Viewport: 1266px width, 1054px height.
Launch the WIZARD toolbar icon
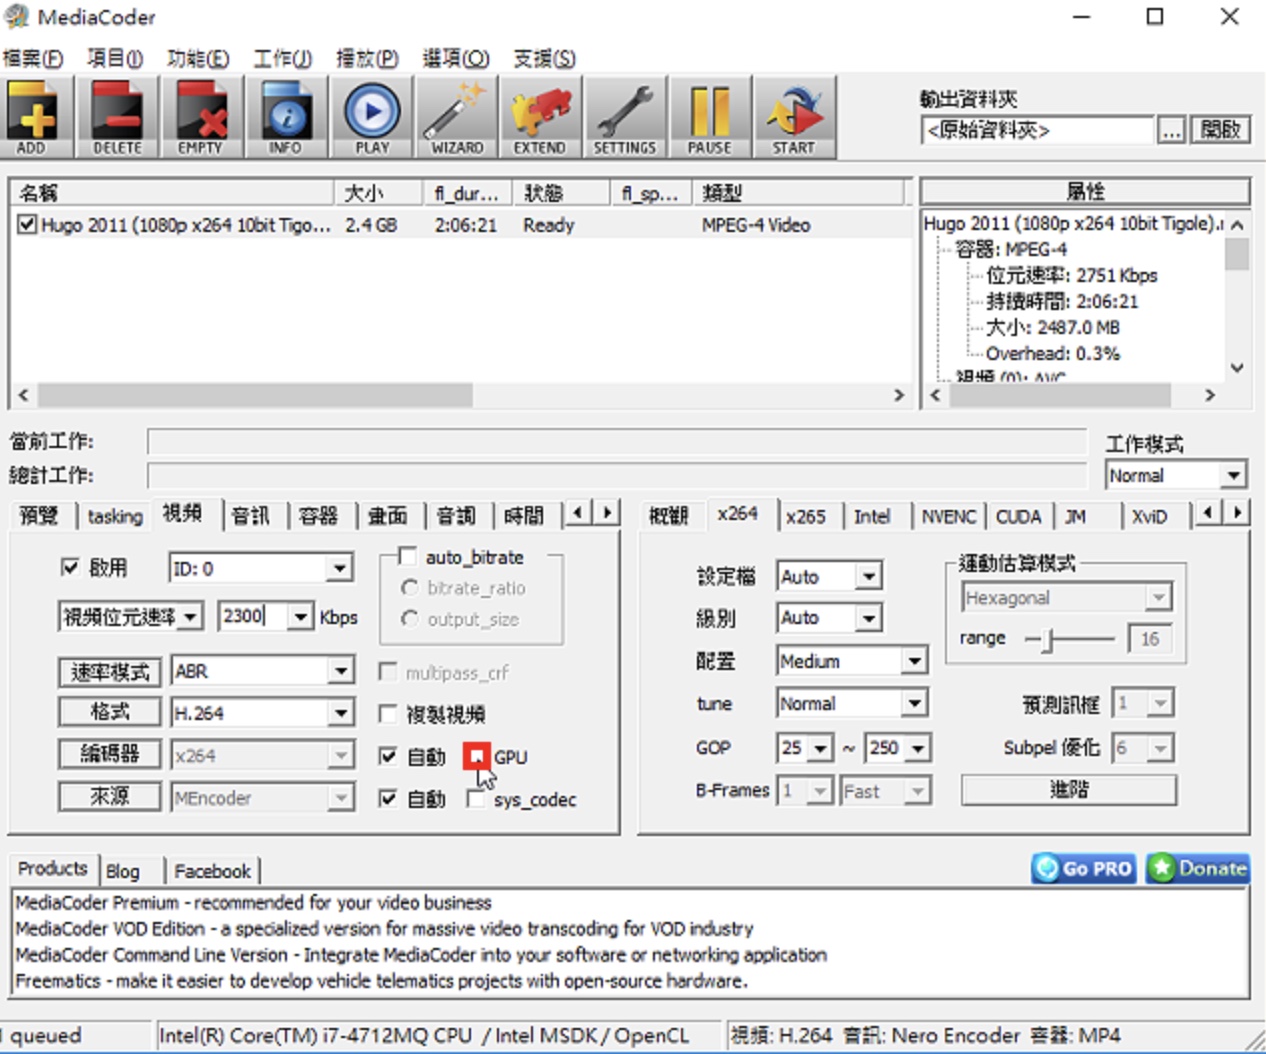point(457,118)
